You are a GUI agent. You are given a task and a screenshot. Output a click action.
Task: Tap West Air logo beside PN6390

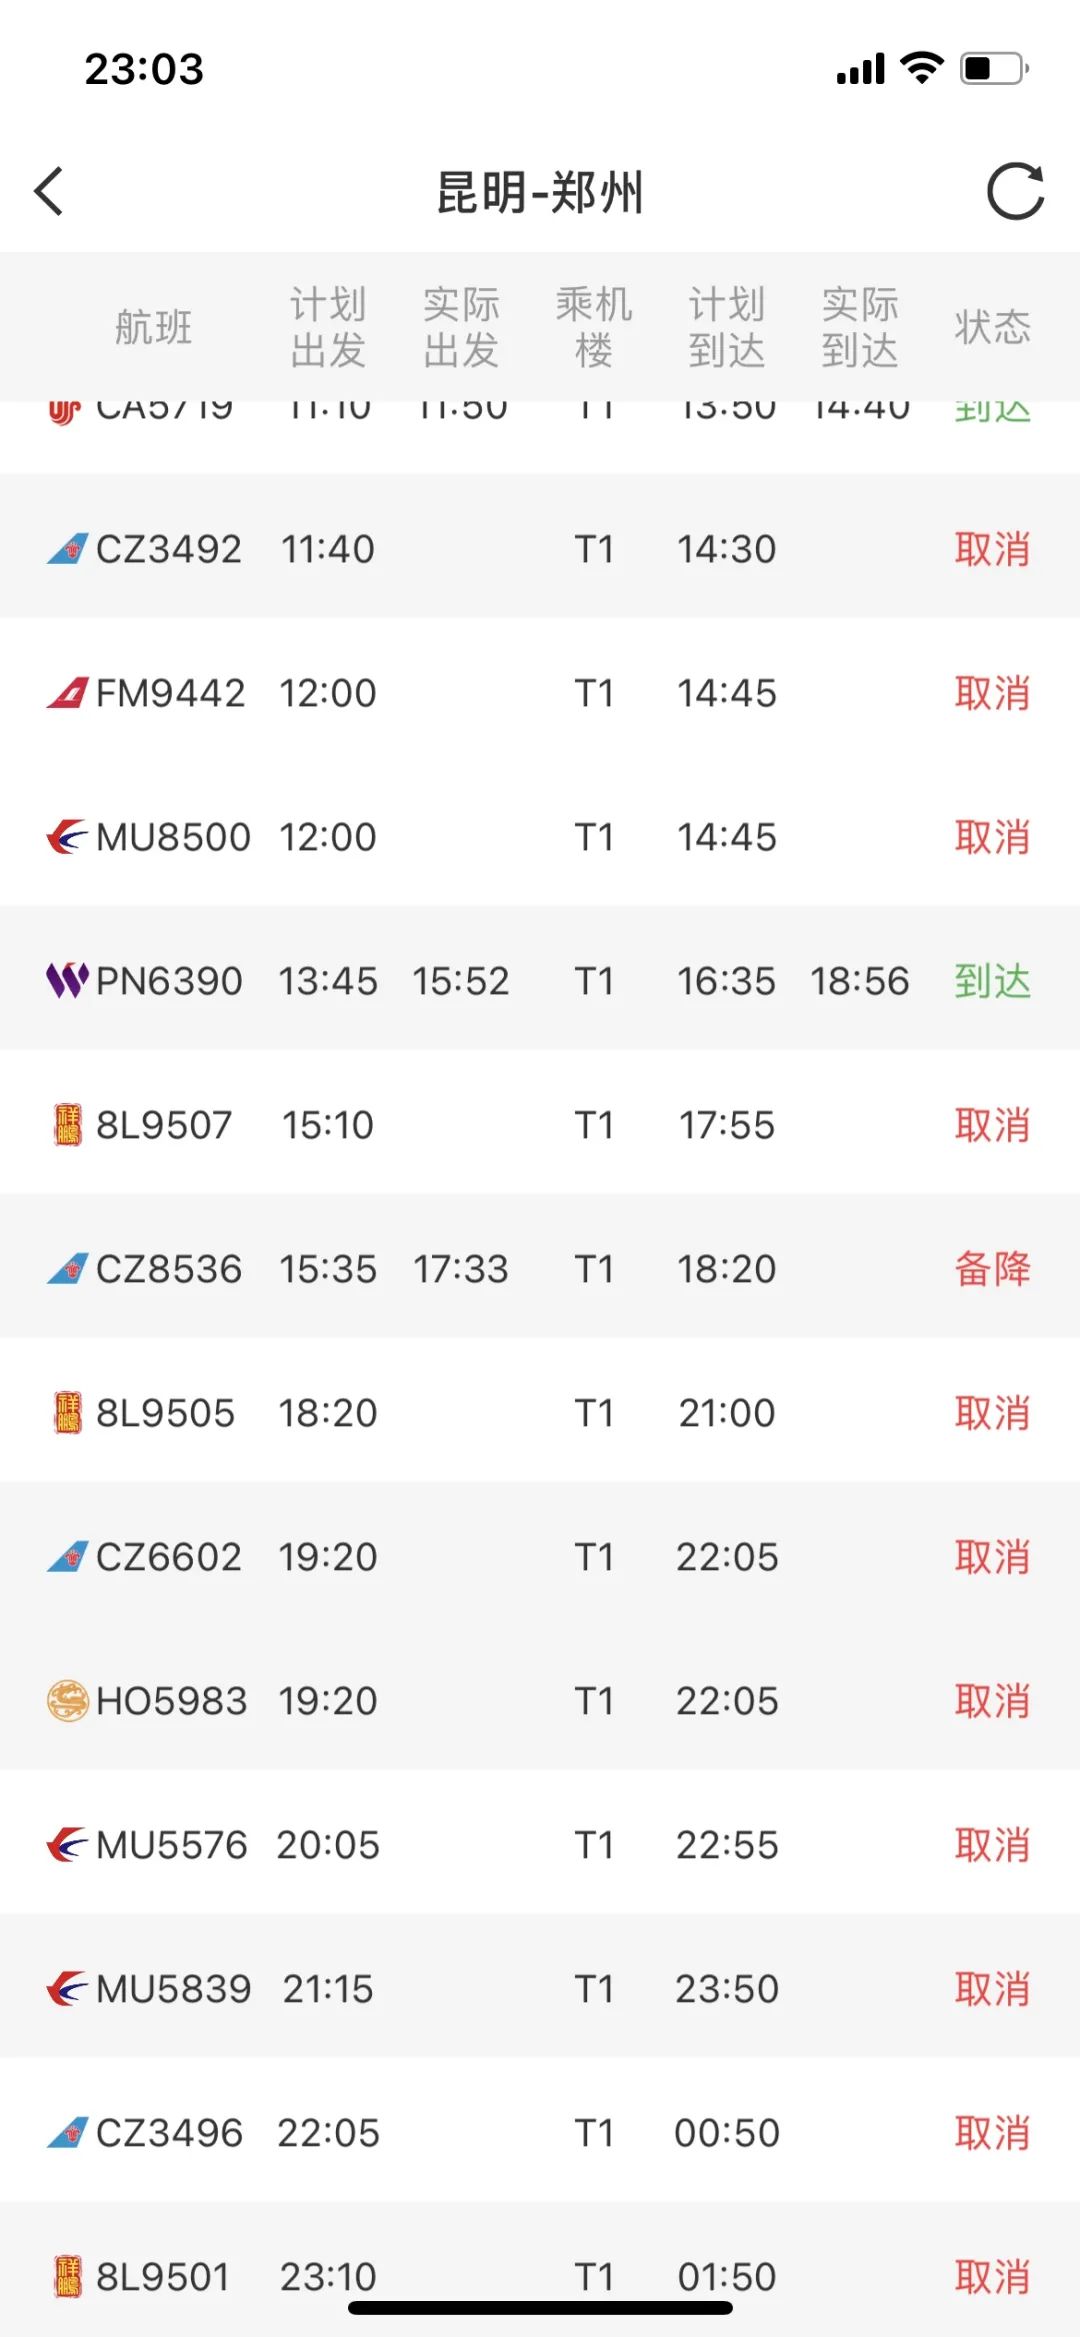[x=67, y=981]
